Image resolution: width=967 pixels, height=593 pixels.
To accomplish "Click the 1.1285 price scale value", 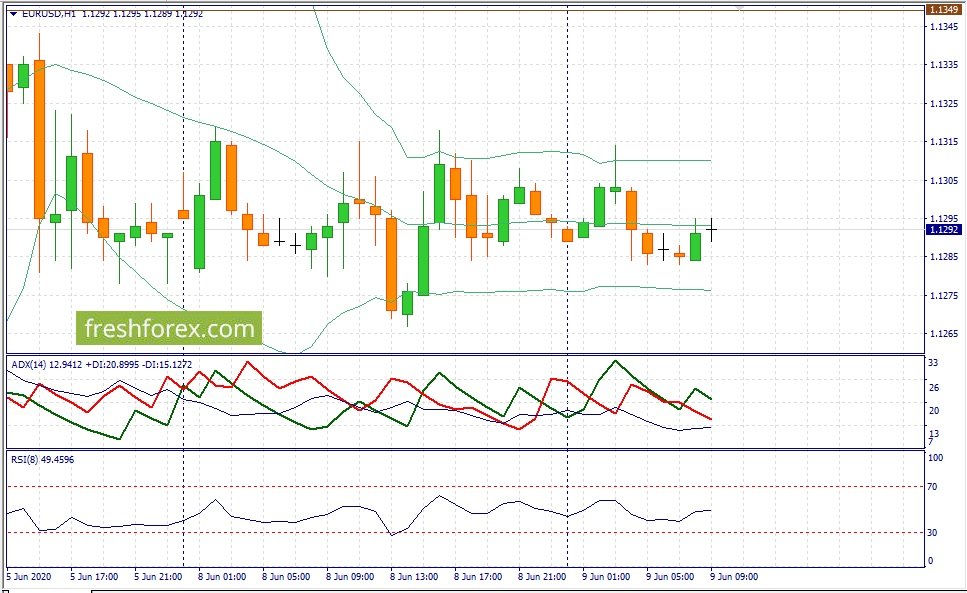I will [x=944, y=257].
